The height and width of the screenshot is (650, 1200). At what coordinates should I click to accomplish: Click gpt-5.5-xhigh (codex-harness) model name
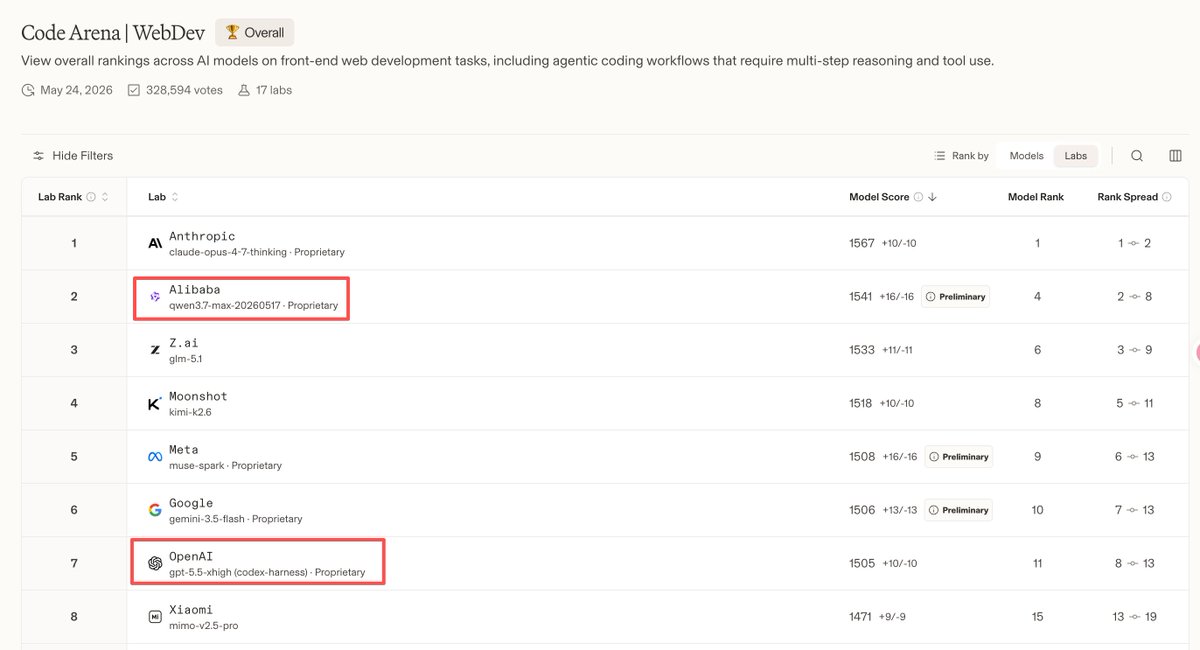[x=238, y=572]
